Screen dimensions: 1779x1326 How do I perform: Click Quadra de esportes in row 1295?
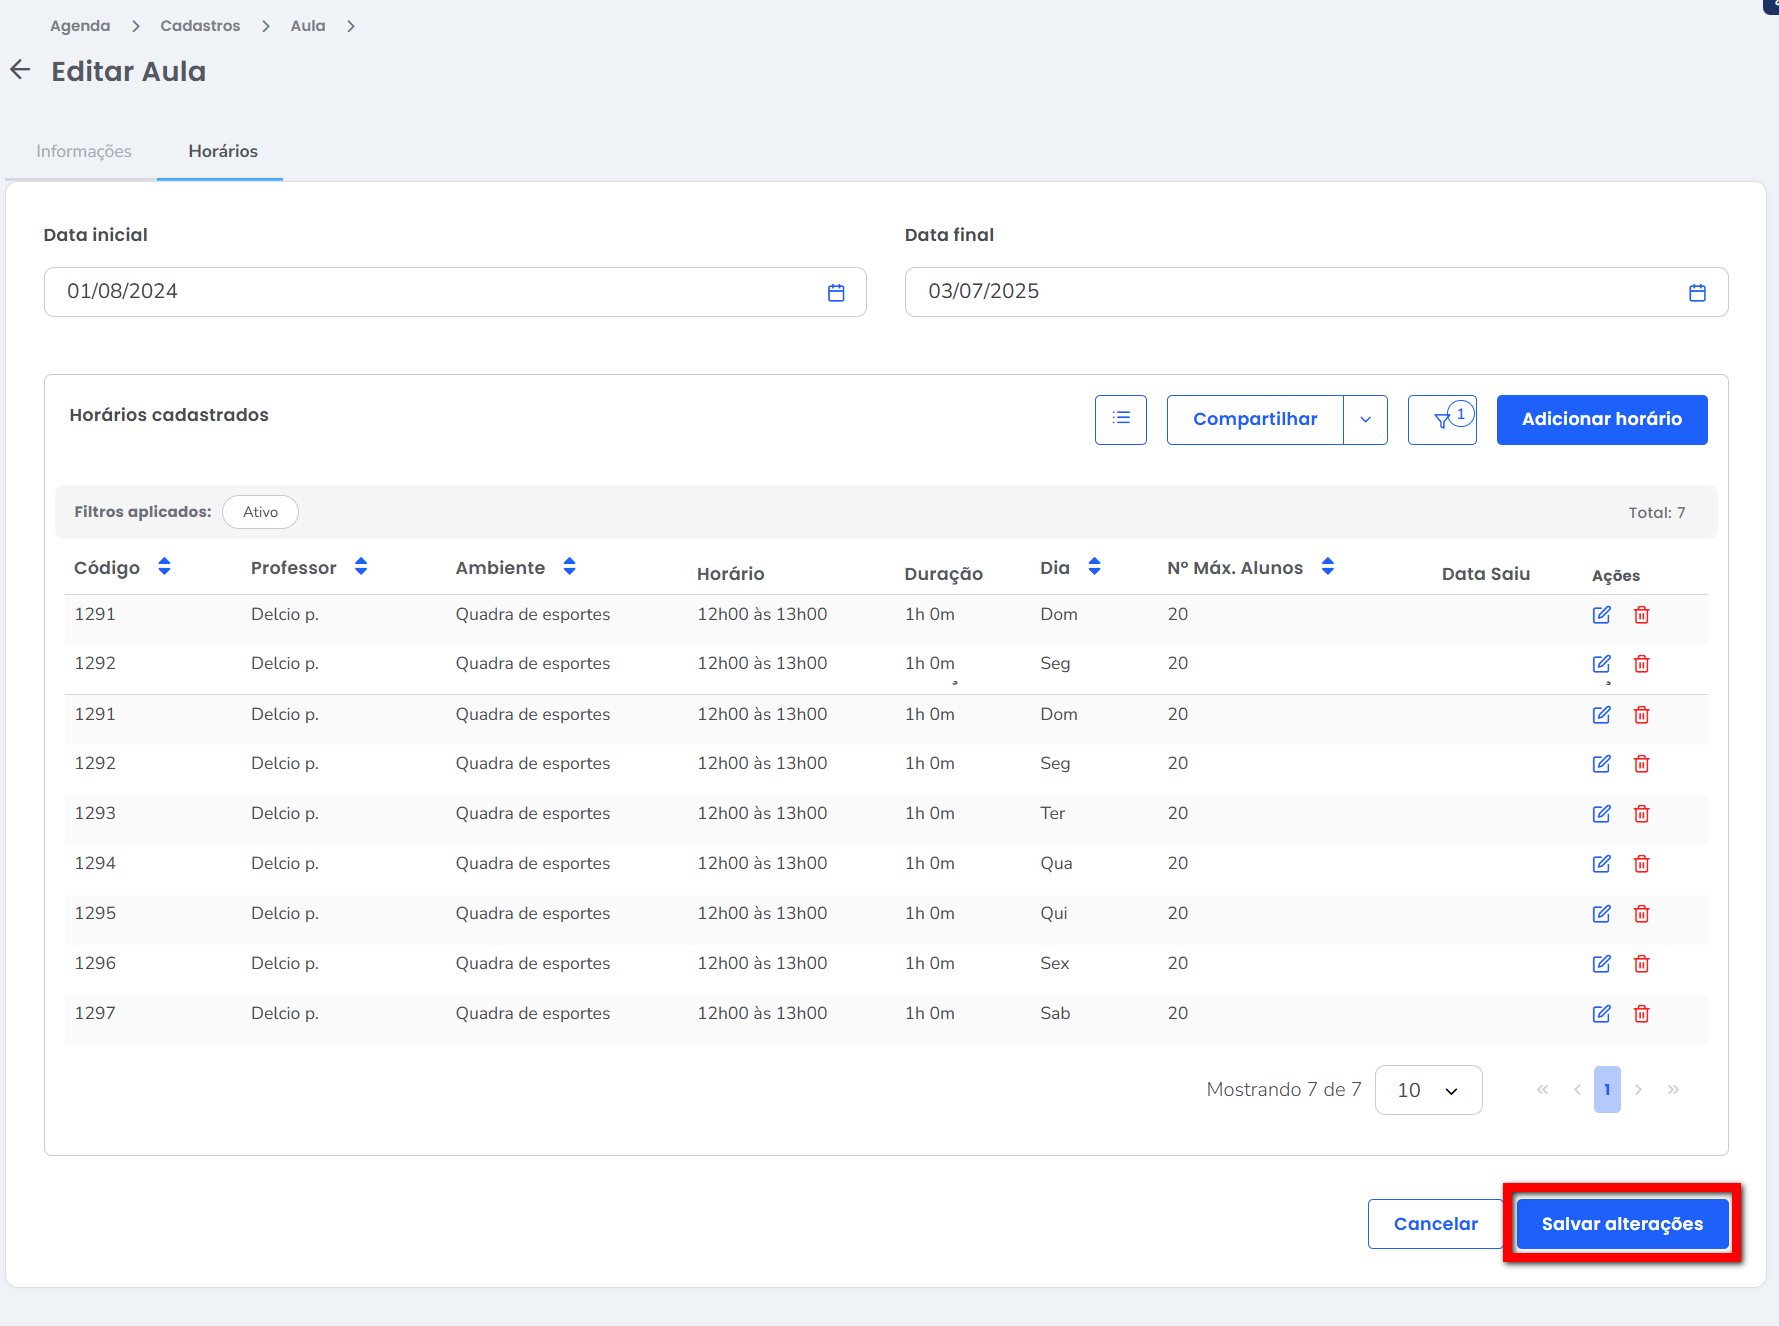point(533,914)
